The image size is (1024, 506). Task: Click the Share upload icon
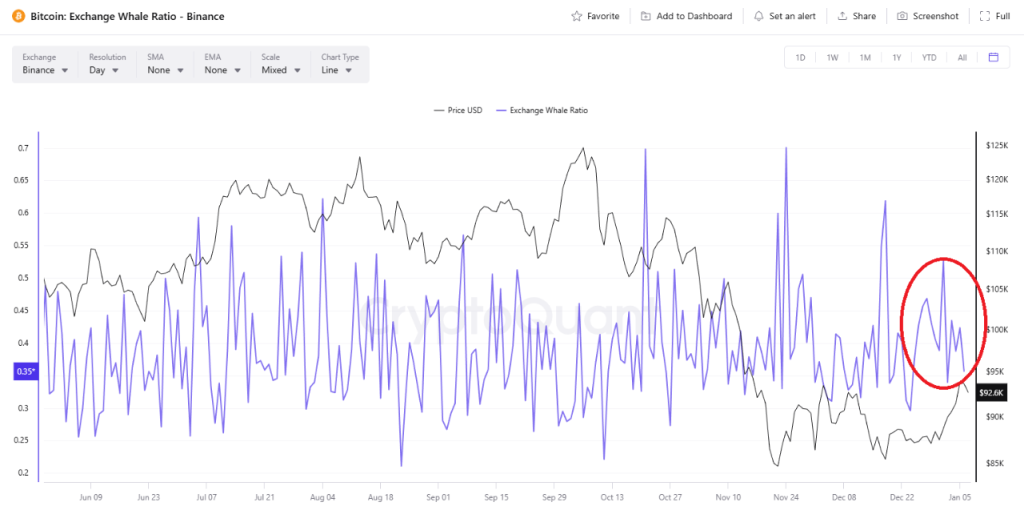click(843, 16)
